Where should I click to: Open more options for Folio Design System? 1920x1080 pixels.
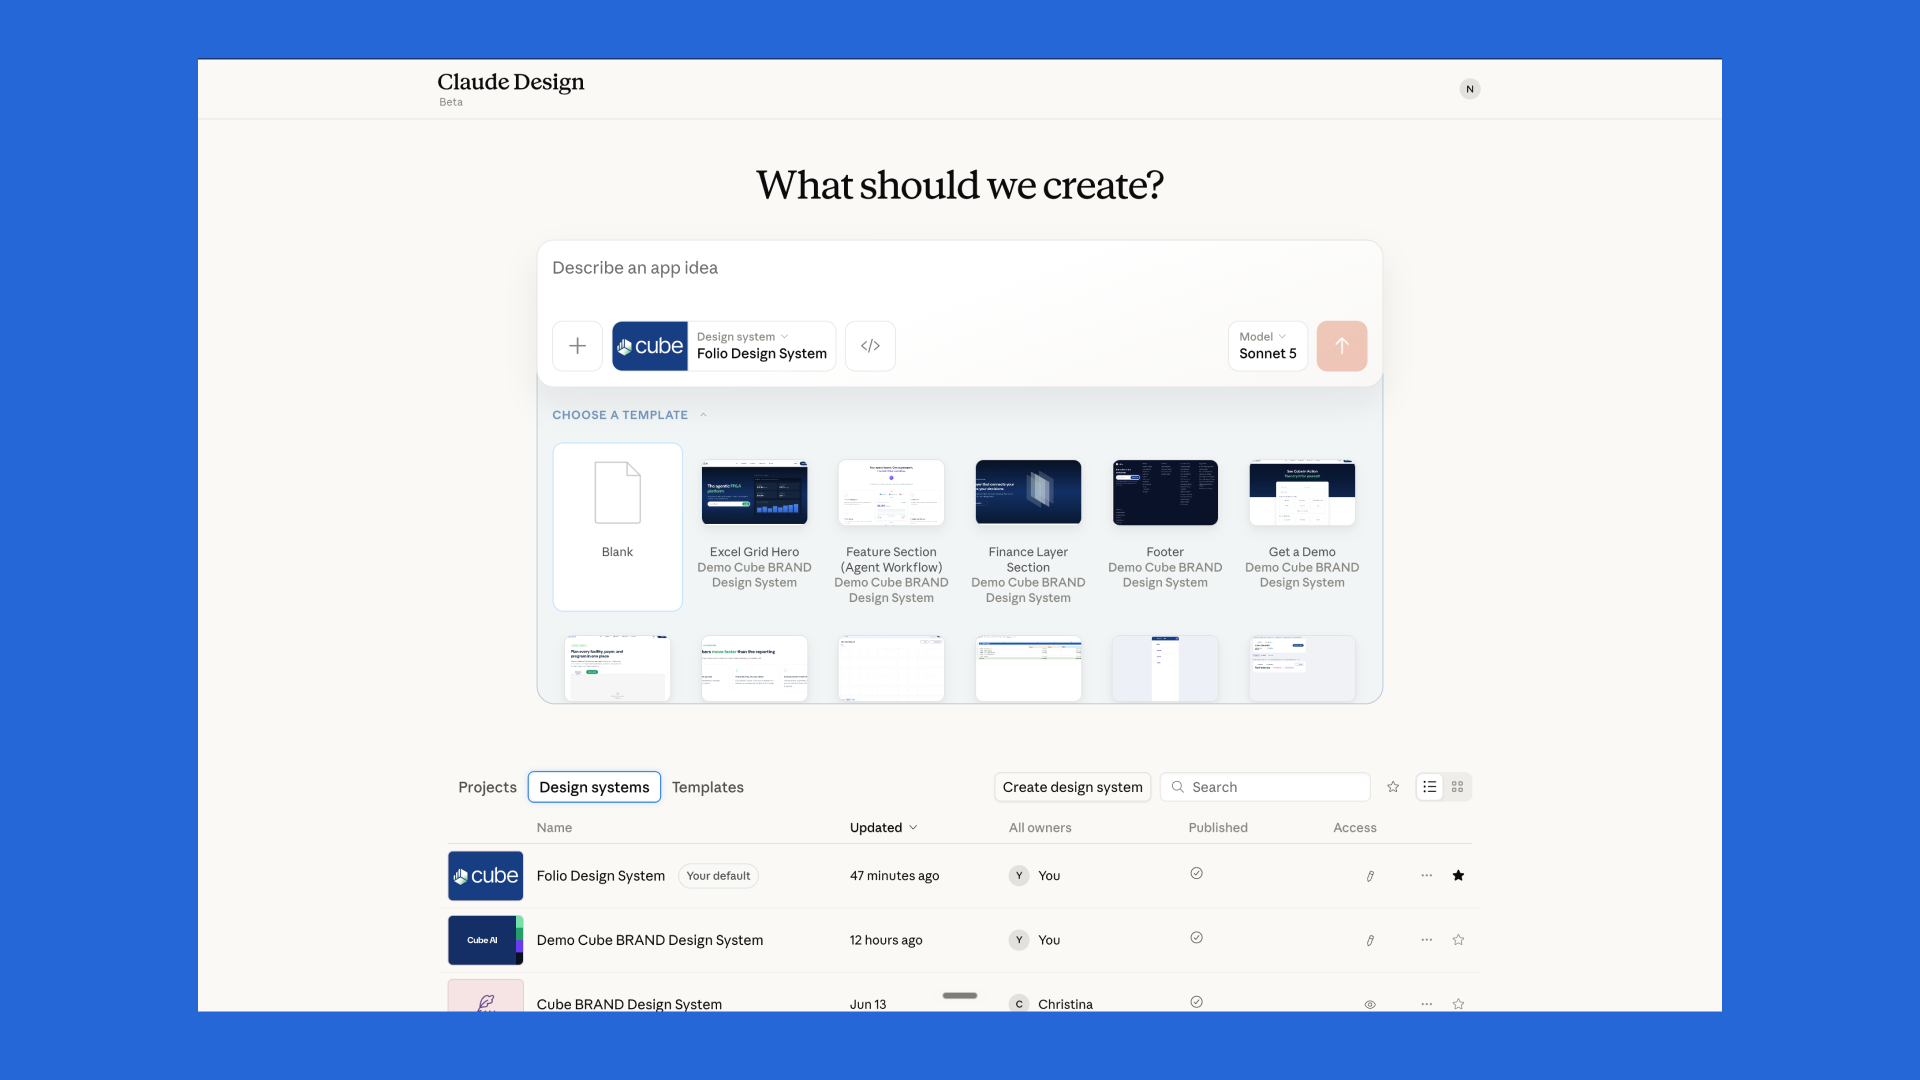click(1427, 876)
